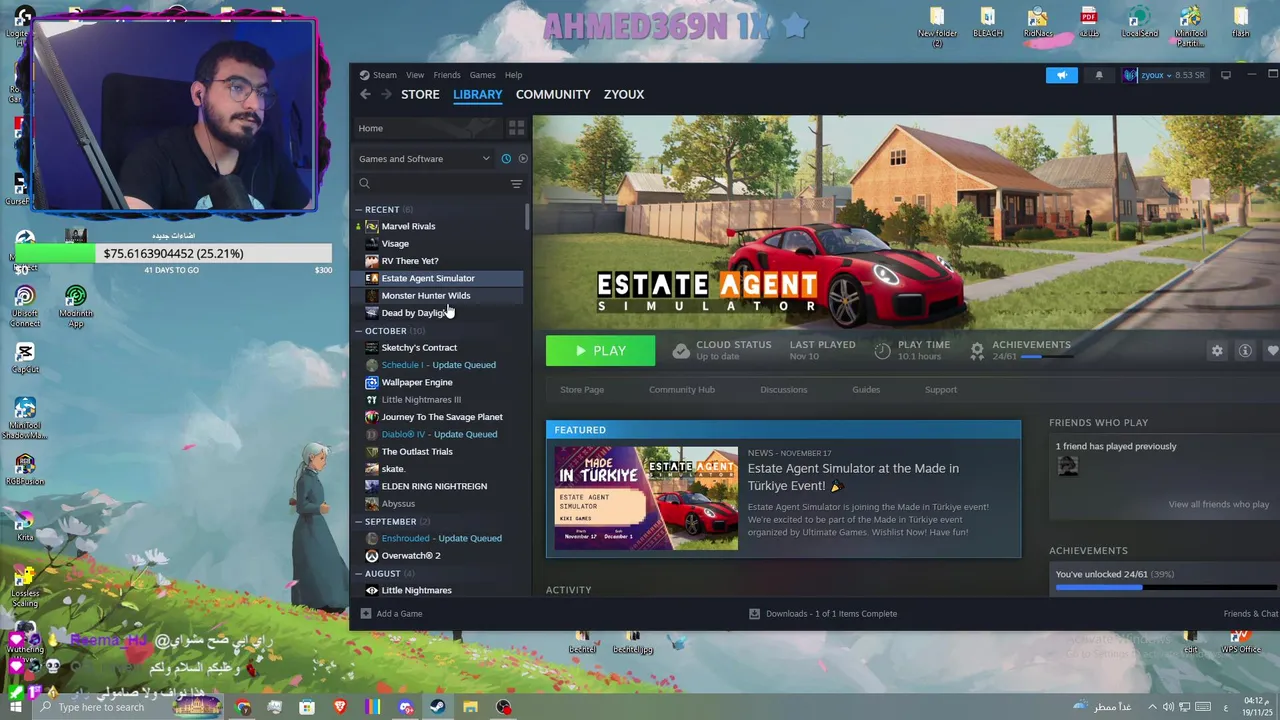Click the Steam announcements megaphone button
Screen dimensions: 1280x720
point(1062,75)
